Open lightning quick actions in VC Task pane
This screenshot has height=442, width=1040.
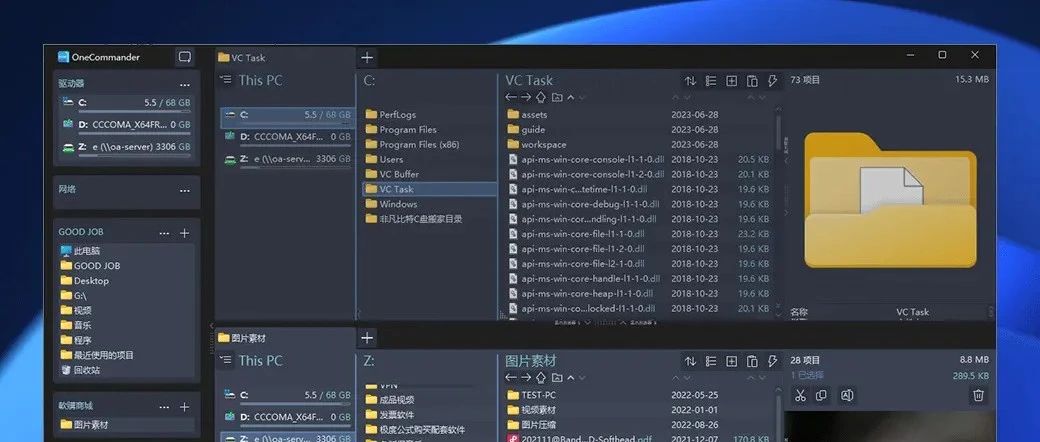tap(773, 81)
